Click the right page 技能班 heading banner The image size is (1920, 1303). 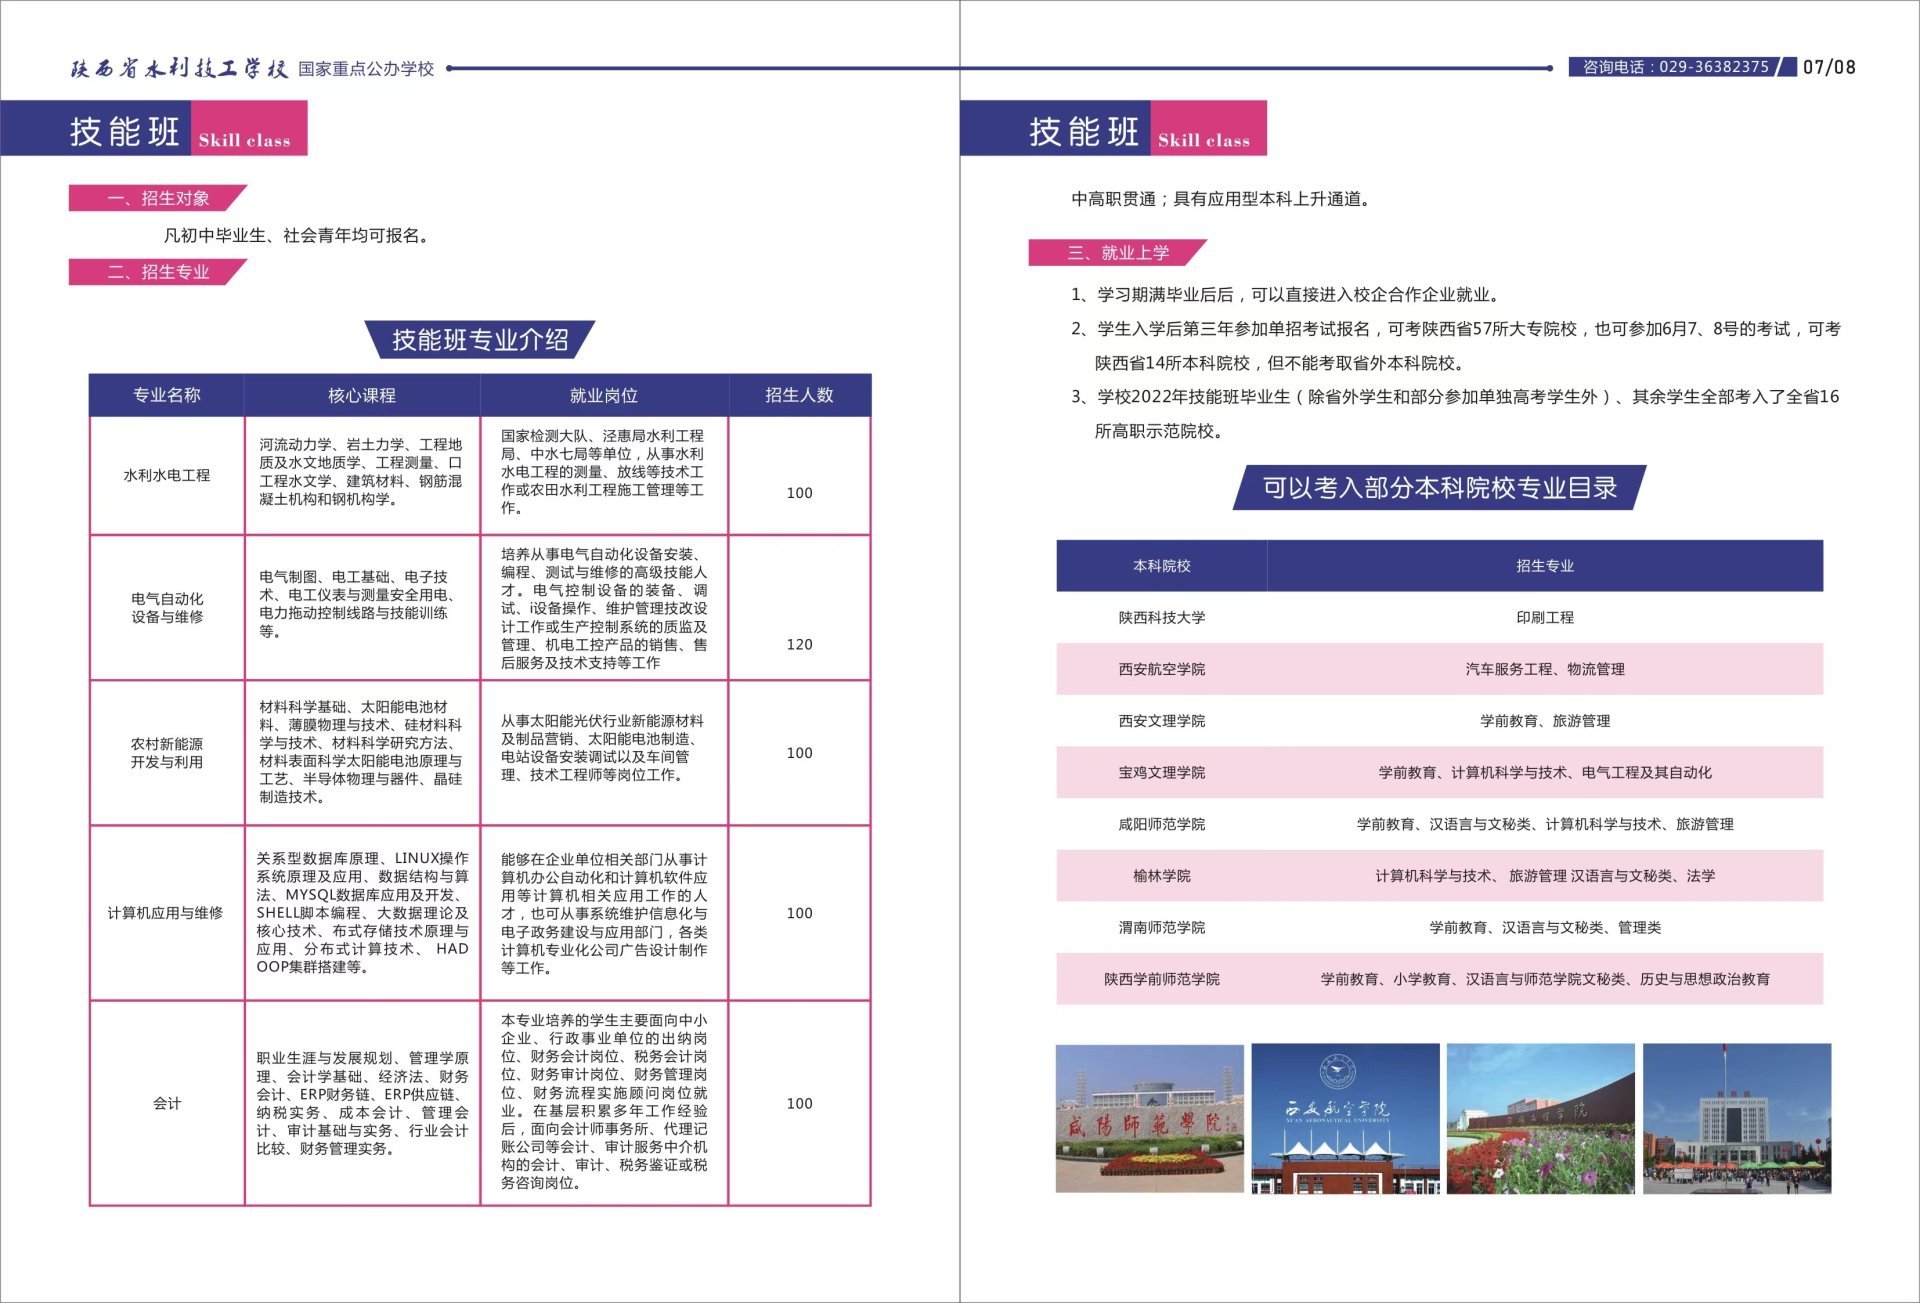(x=1113, y=128)
